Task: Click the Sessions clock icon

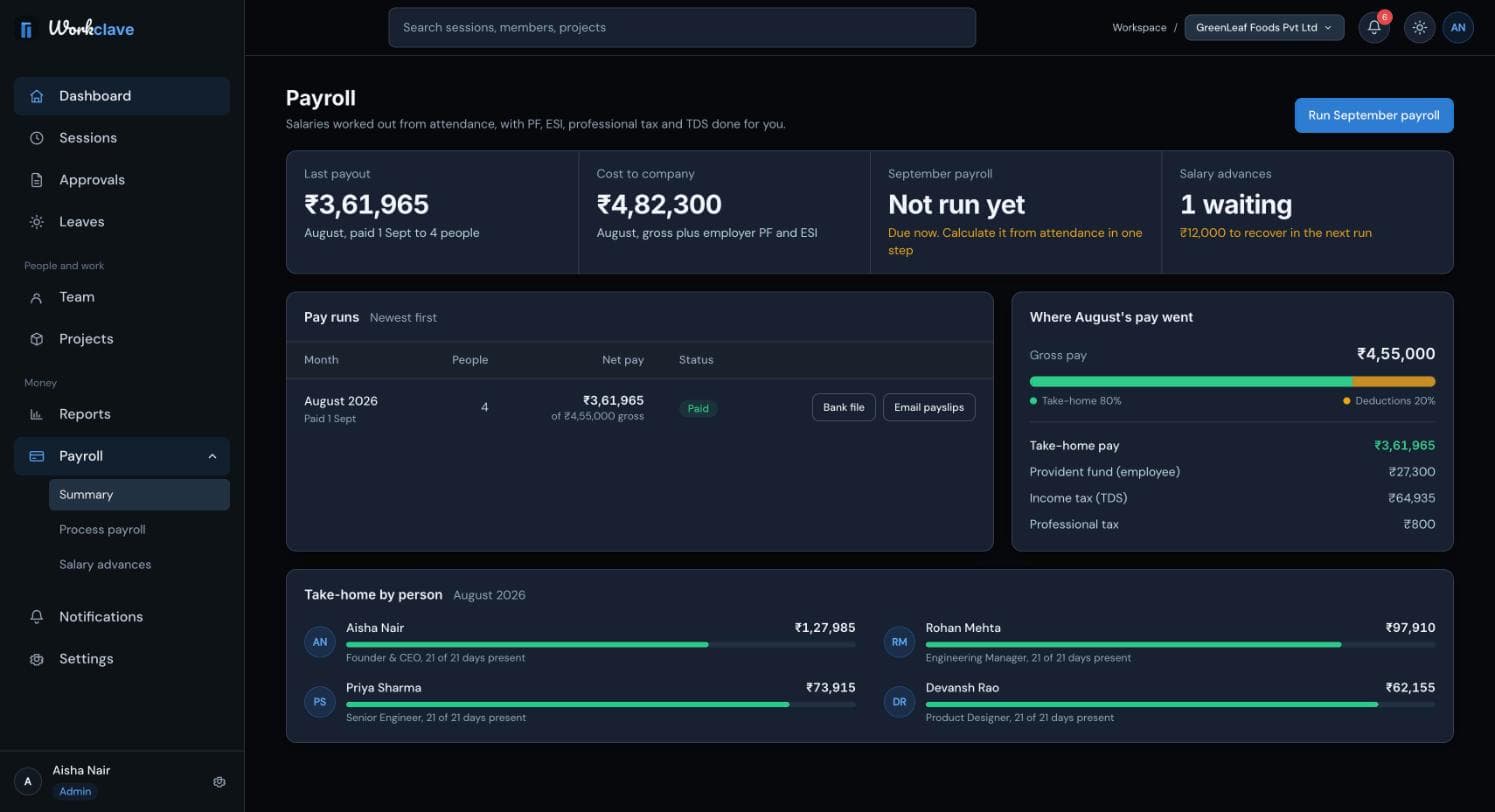Action: pyautogui.click(x=37, y=138)
